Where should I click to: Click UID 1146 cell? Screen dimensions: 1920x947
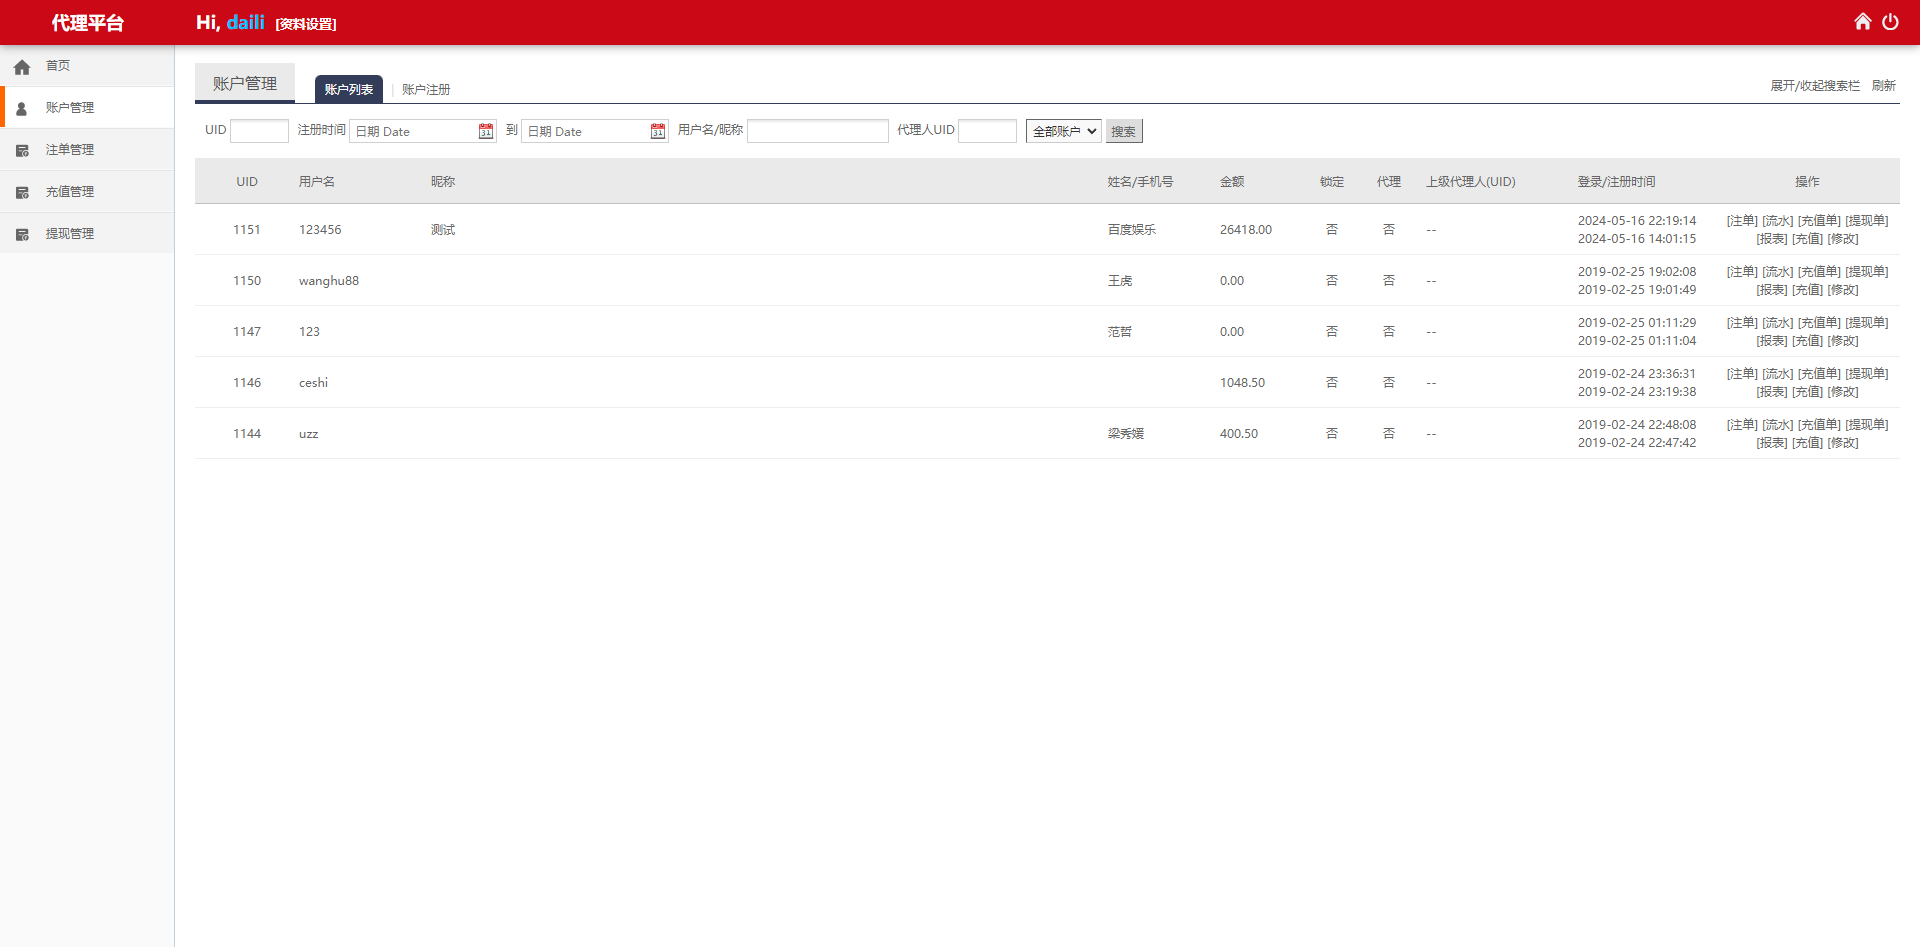click(247, 383)
